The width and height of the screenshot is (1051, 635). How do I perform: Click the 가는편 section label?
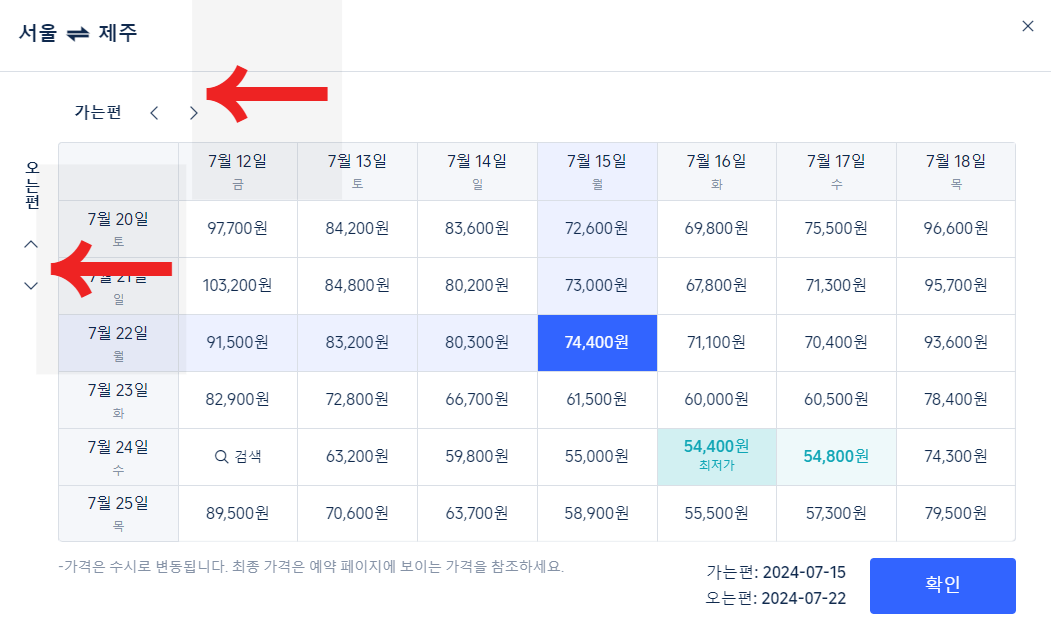tap(96, 112)
